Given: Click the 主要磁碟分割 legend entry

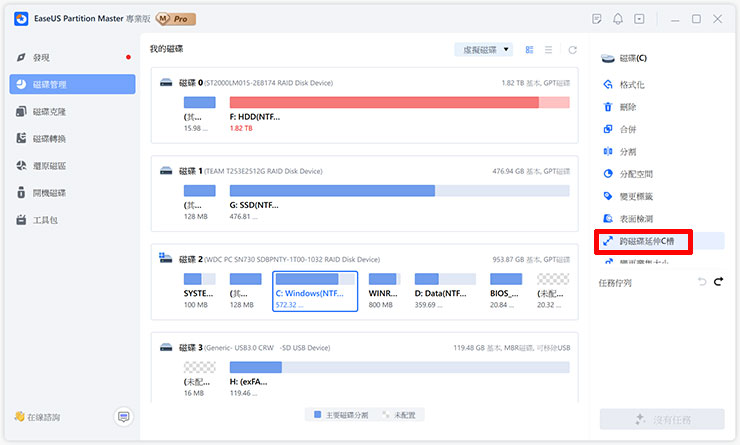Looking at the screenshot, I should tap(341, 415).
